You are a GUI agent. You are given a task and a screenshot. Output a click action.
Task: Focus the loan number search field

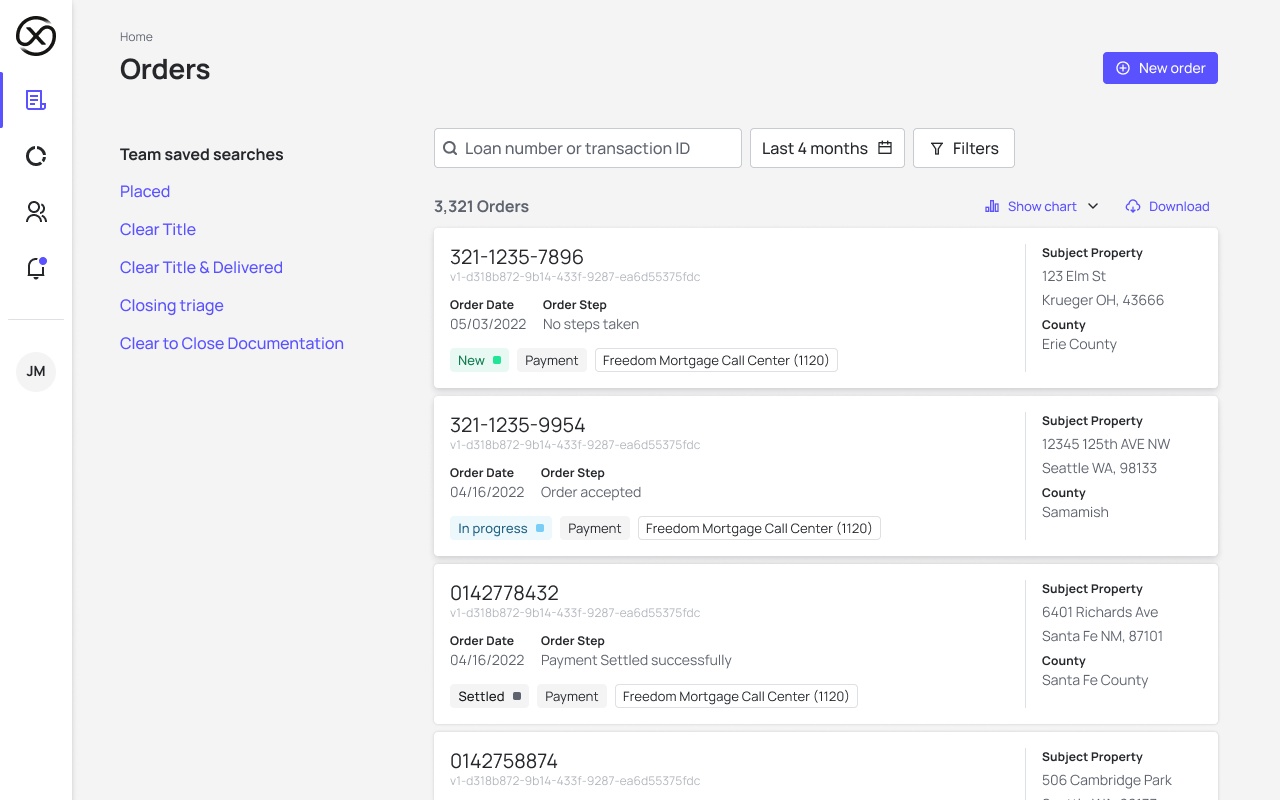pos(588,148)
